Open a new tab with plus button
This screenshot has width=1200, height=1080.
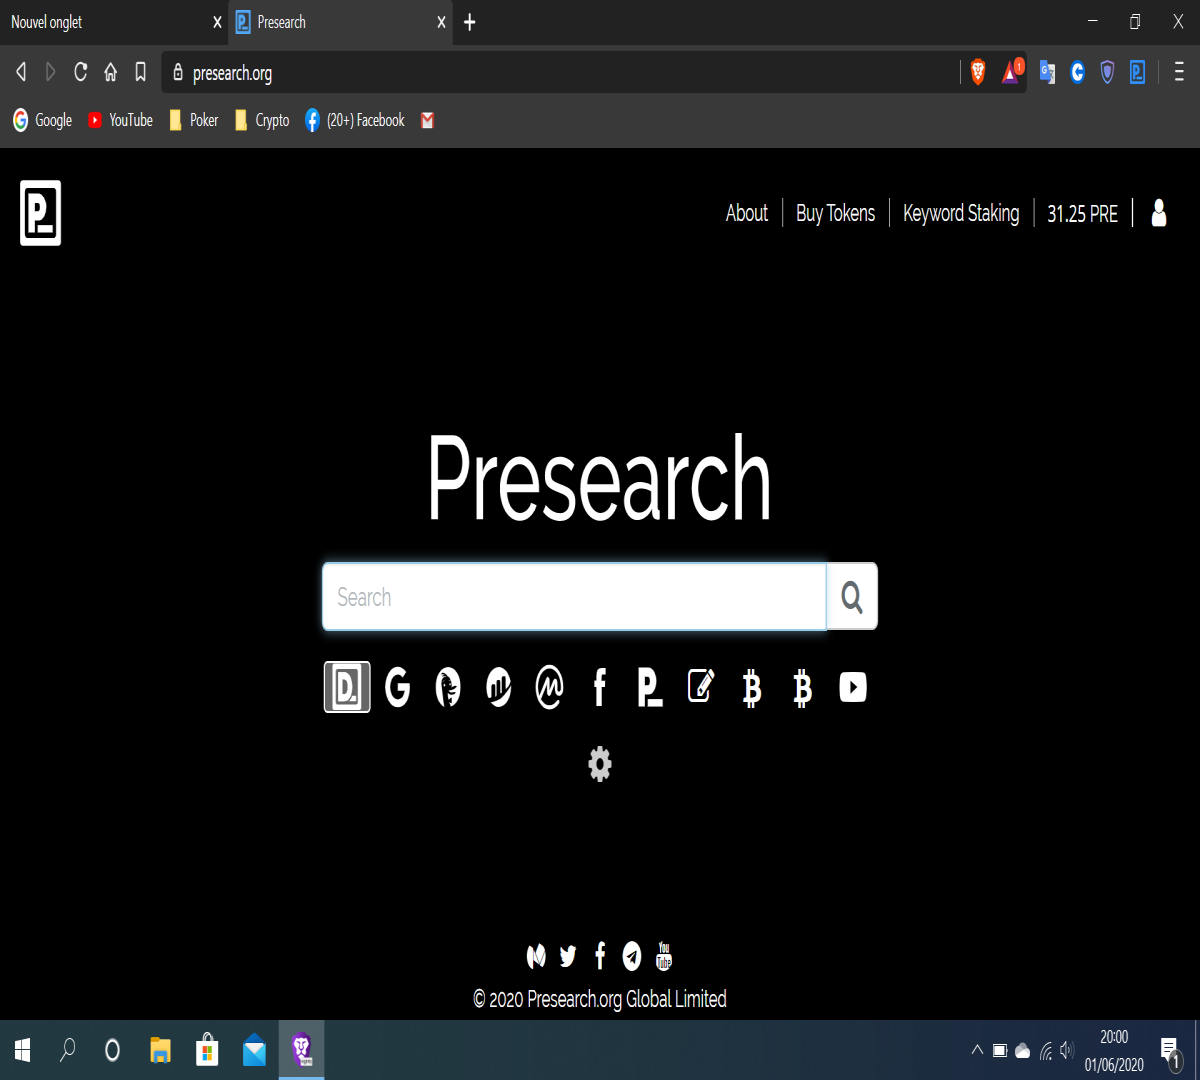point(470,22)
